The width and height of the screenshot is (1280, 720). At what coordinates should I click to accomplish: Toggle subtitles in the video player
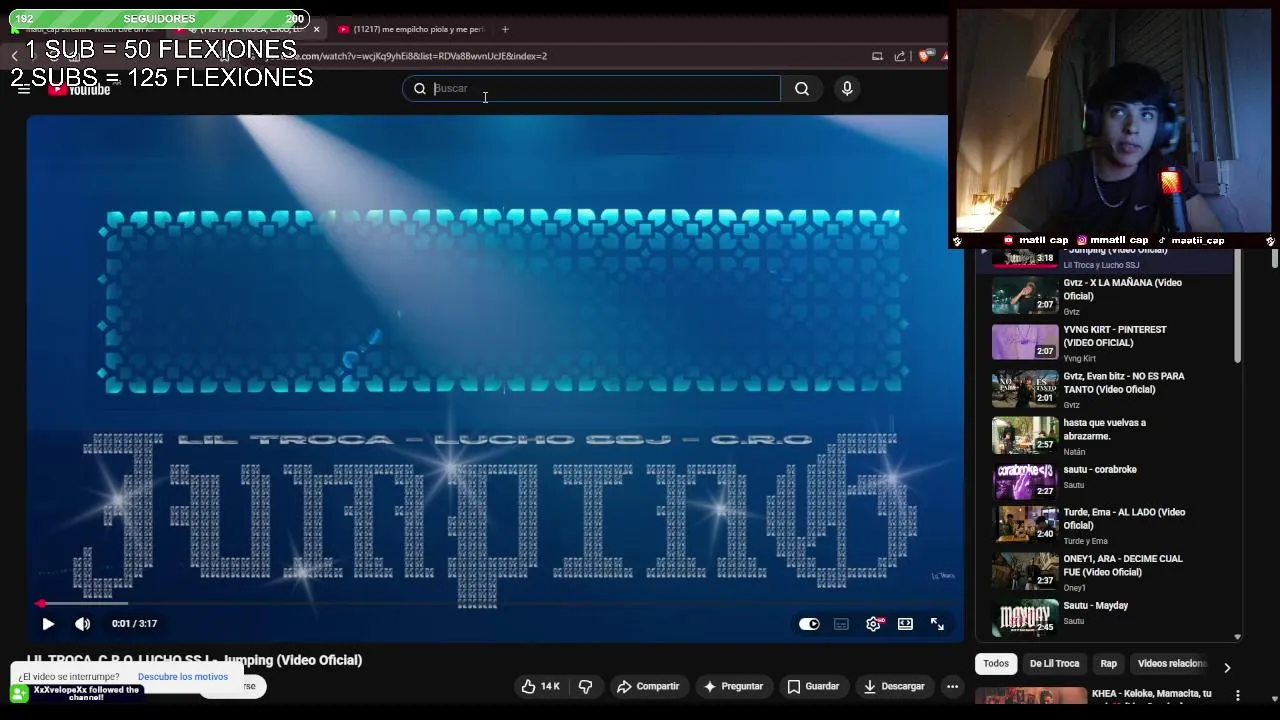coord(841,624)
